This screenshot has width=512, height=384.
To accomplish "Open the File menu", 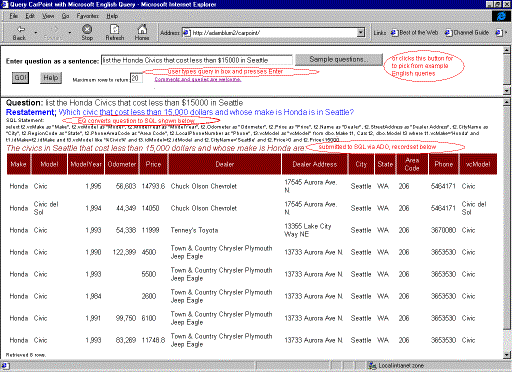I will (13, 16).
